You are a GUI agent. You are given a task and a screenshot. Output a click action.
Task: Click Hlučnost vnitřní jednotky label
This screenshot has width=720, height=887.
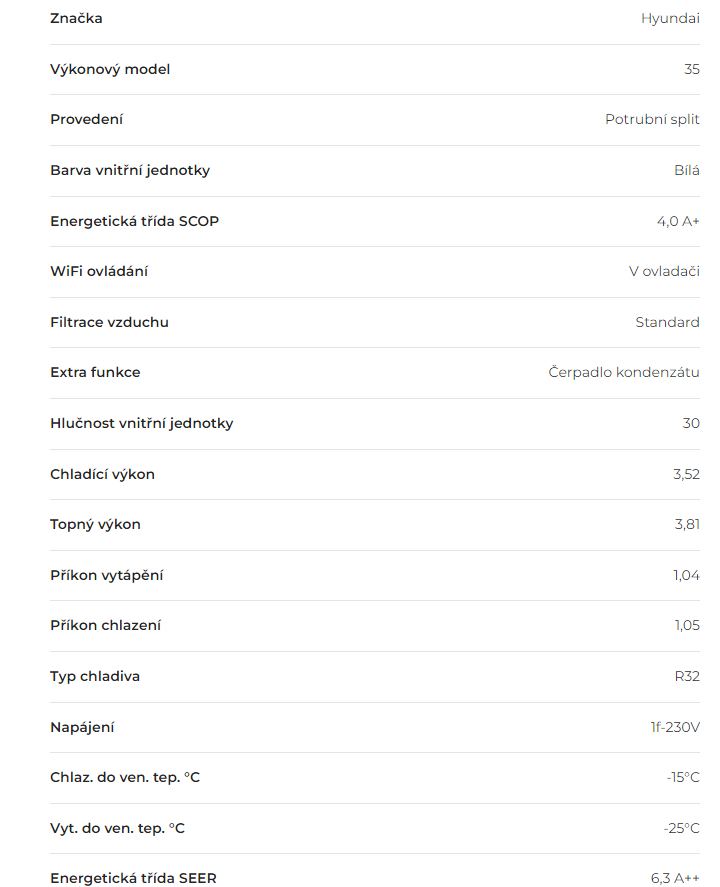(142, 424)
